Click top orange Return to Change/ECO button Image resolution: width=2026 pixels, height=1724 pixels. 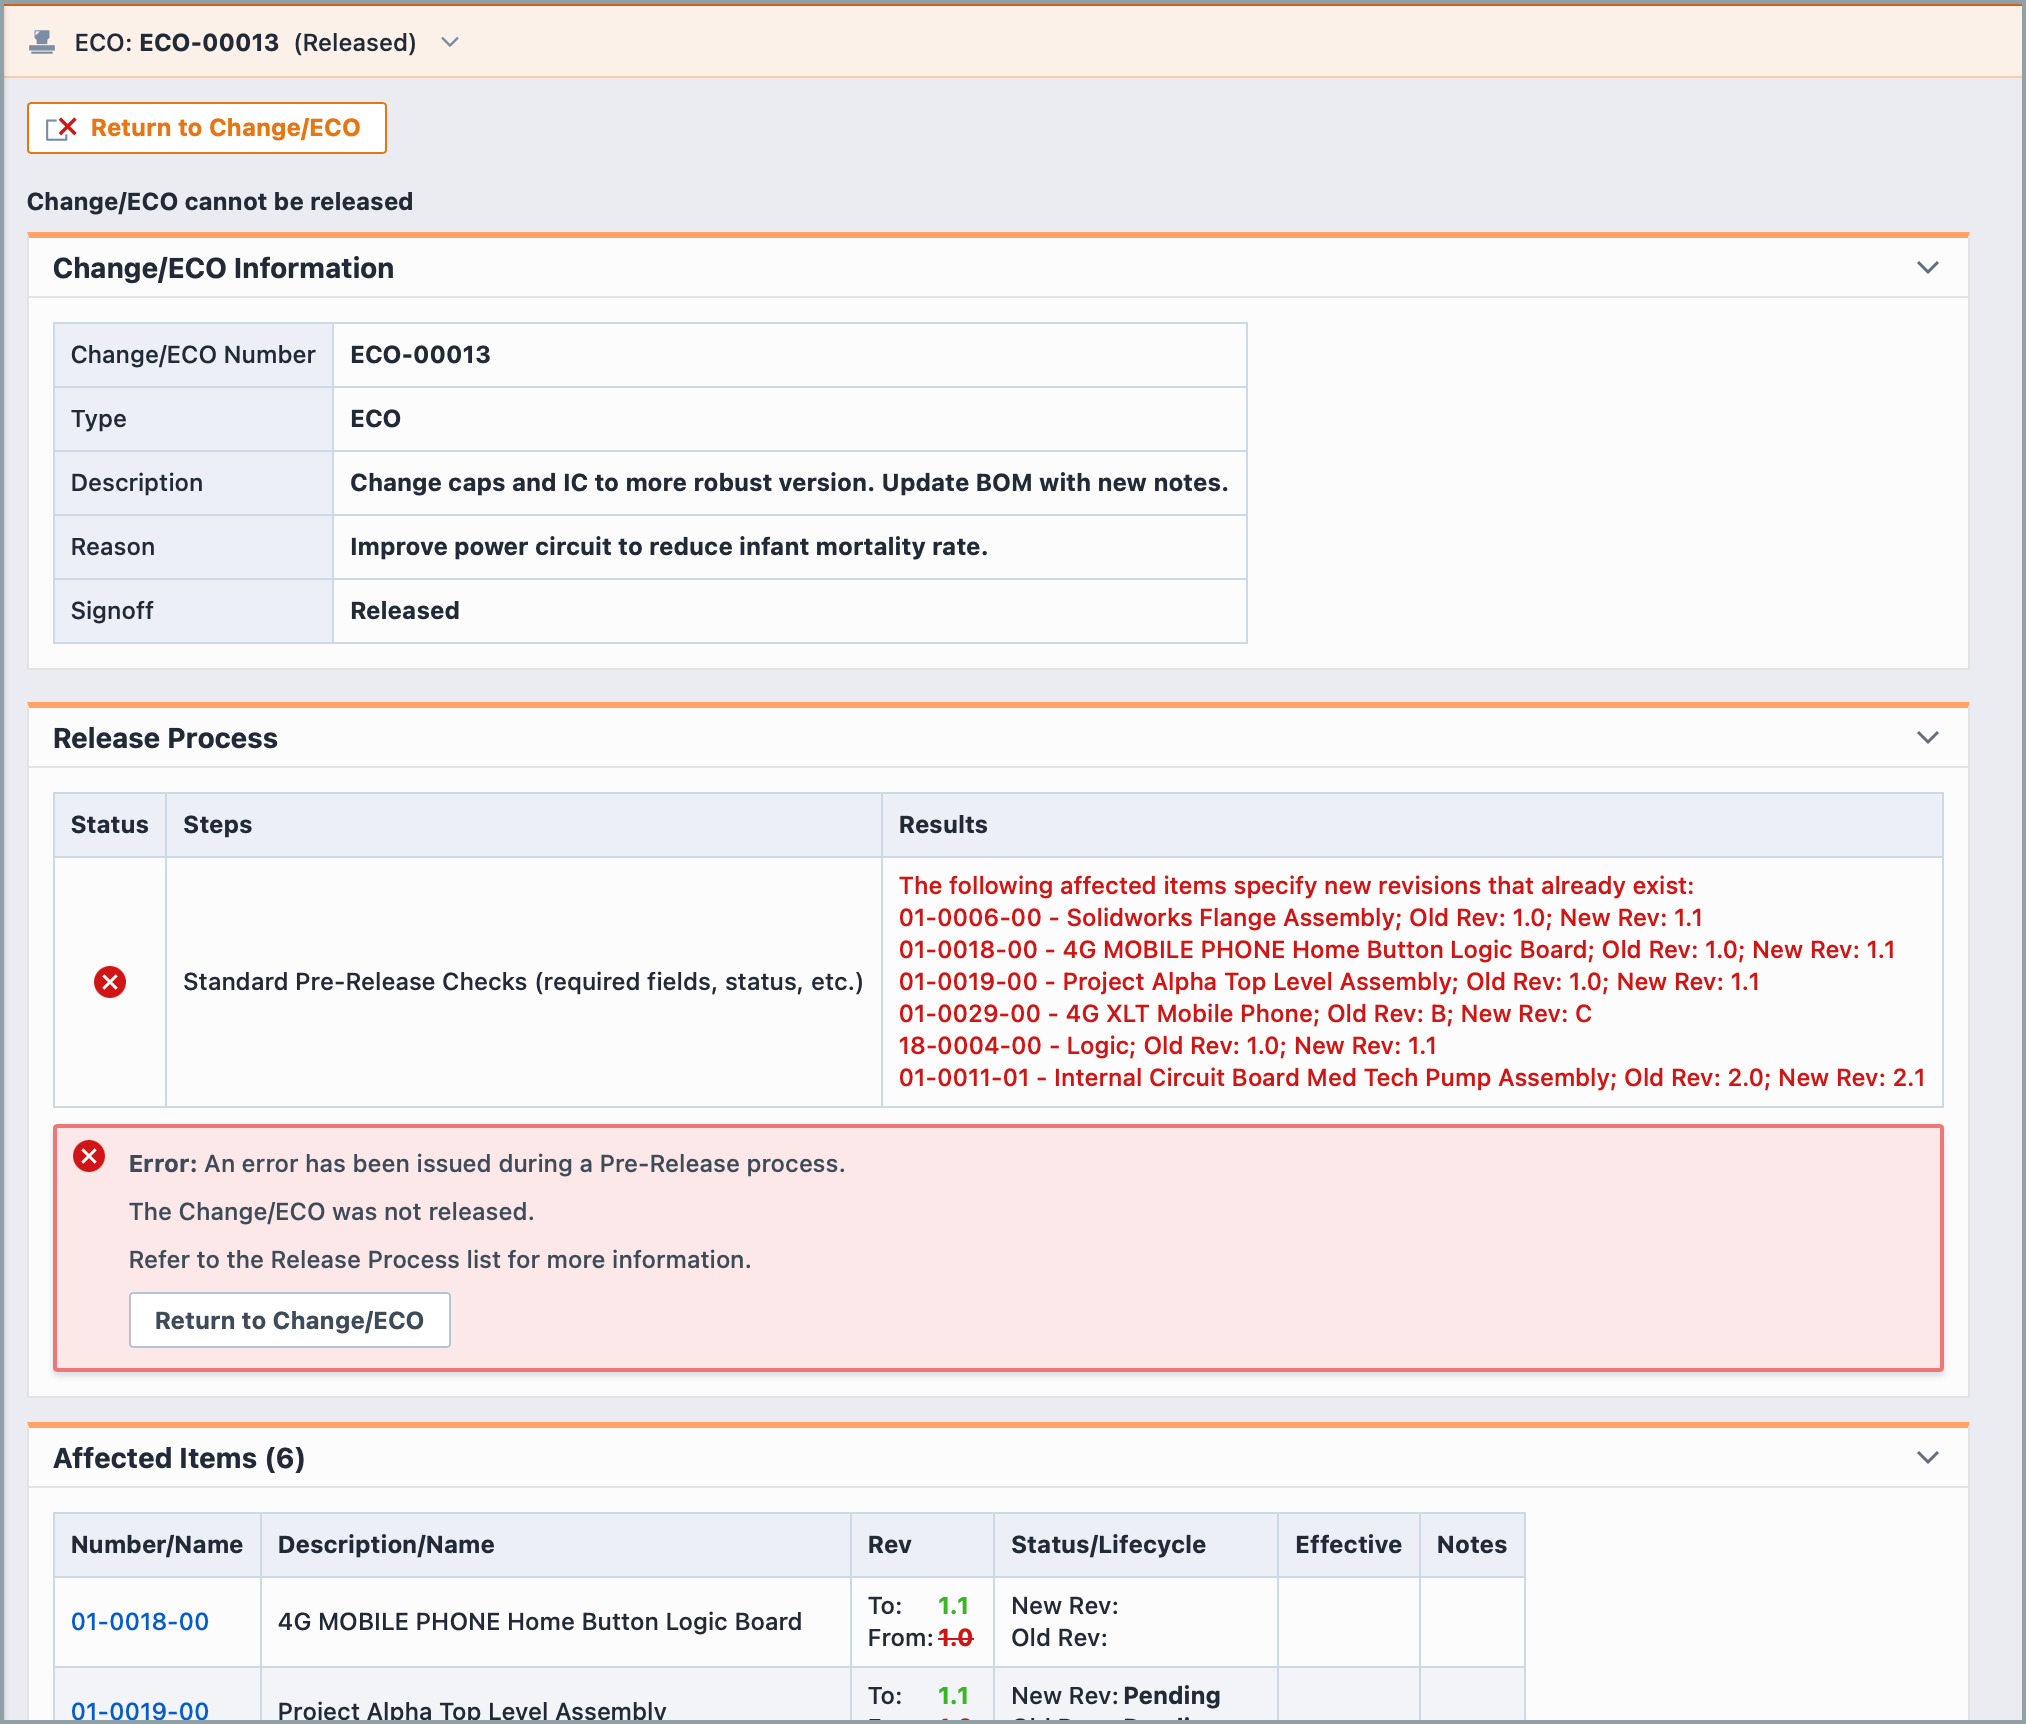coord(207,128)
